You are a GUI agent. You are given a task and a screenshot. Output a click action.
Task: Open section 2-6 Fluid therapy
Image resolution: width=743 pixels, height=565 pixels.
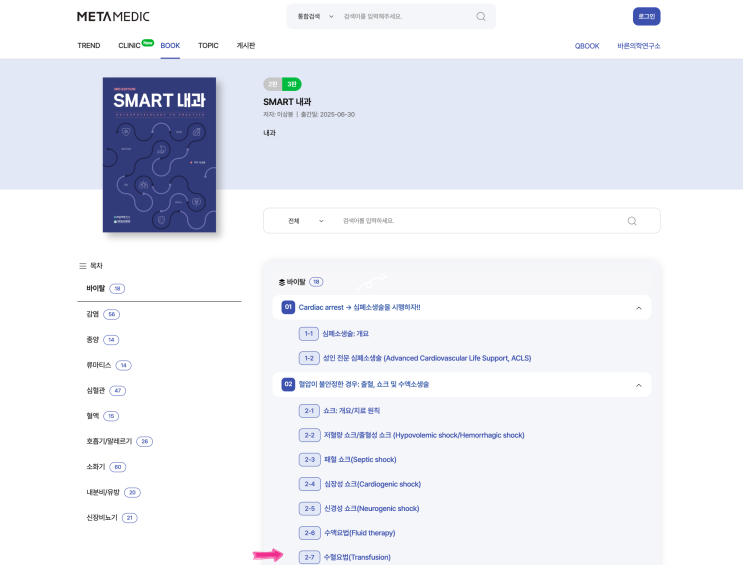(x=347, y=533)
